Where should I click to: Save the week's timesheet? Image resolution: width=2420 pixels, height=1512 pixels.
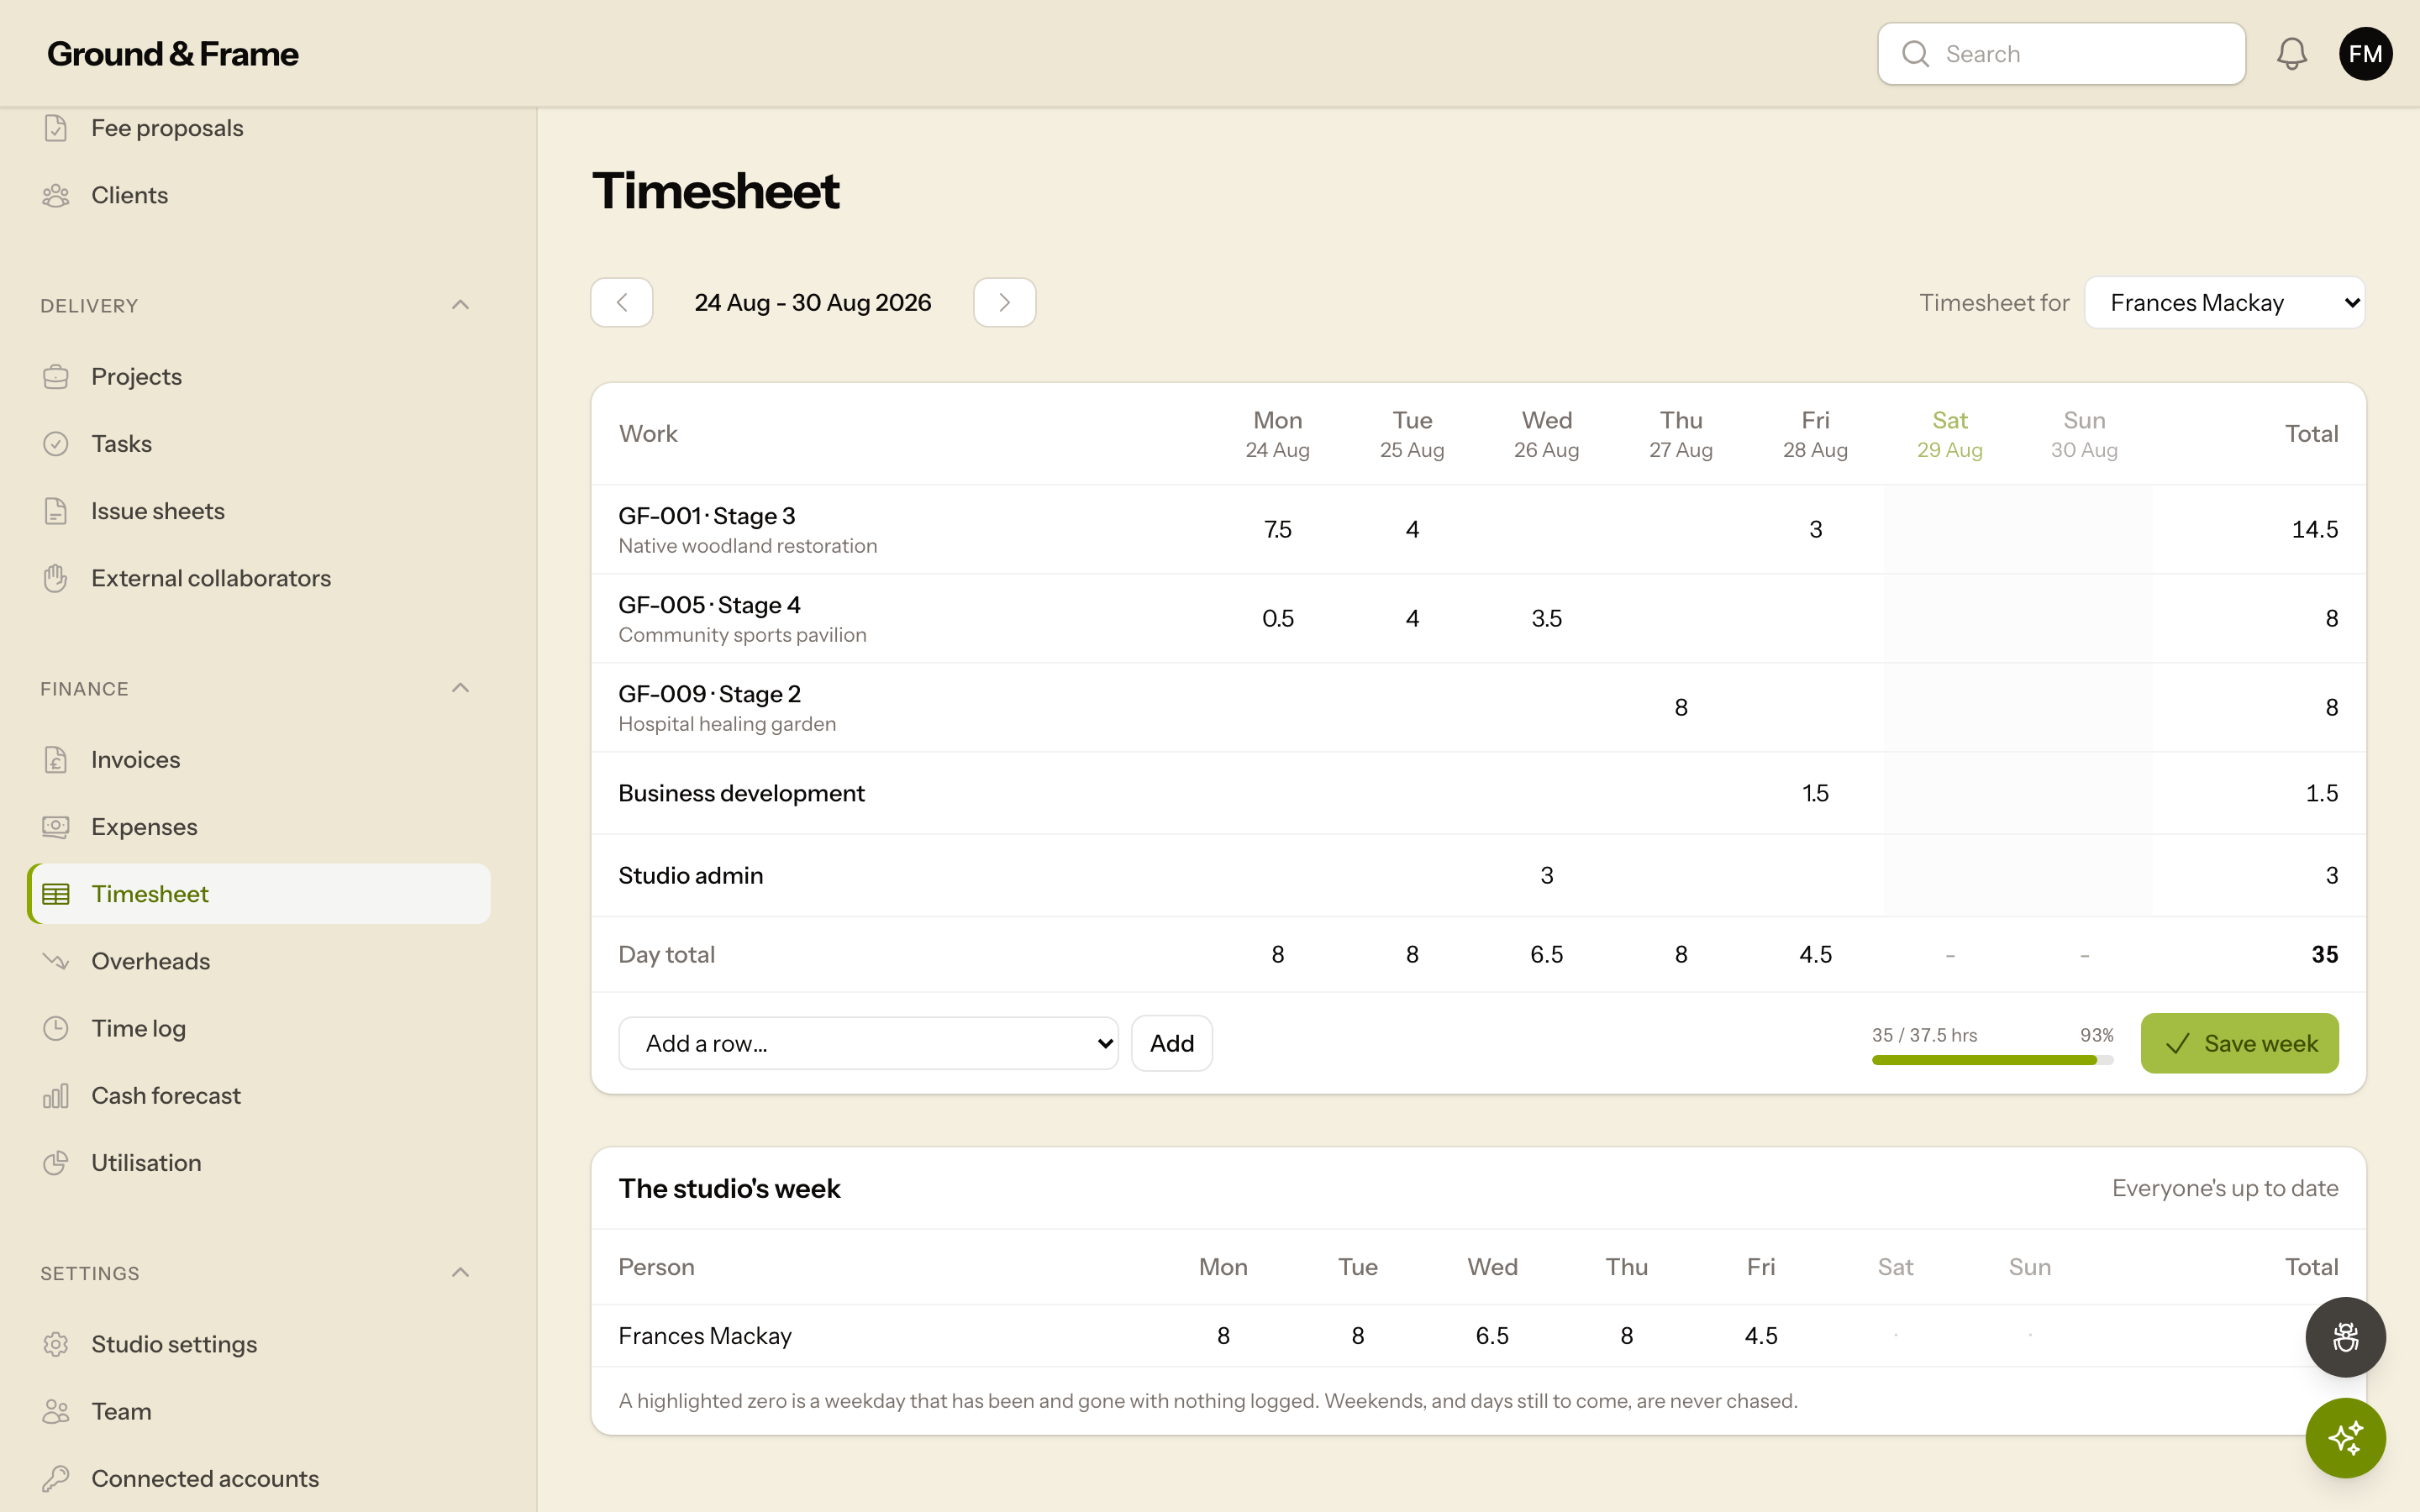click(x=2239, y=1043)
